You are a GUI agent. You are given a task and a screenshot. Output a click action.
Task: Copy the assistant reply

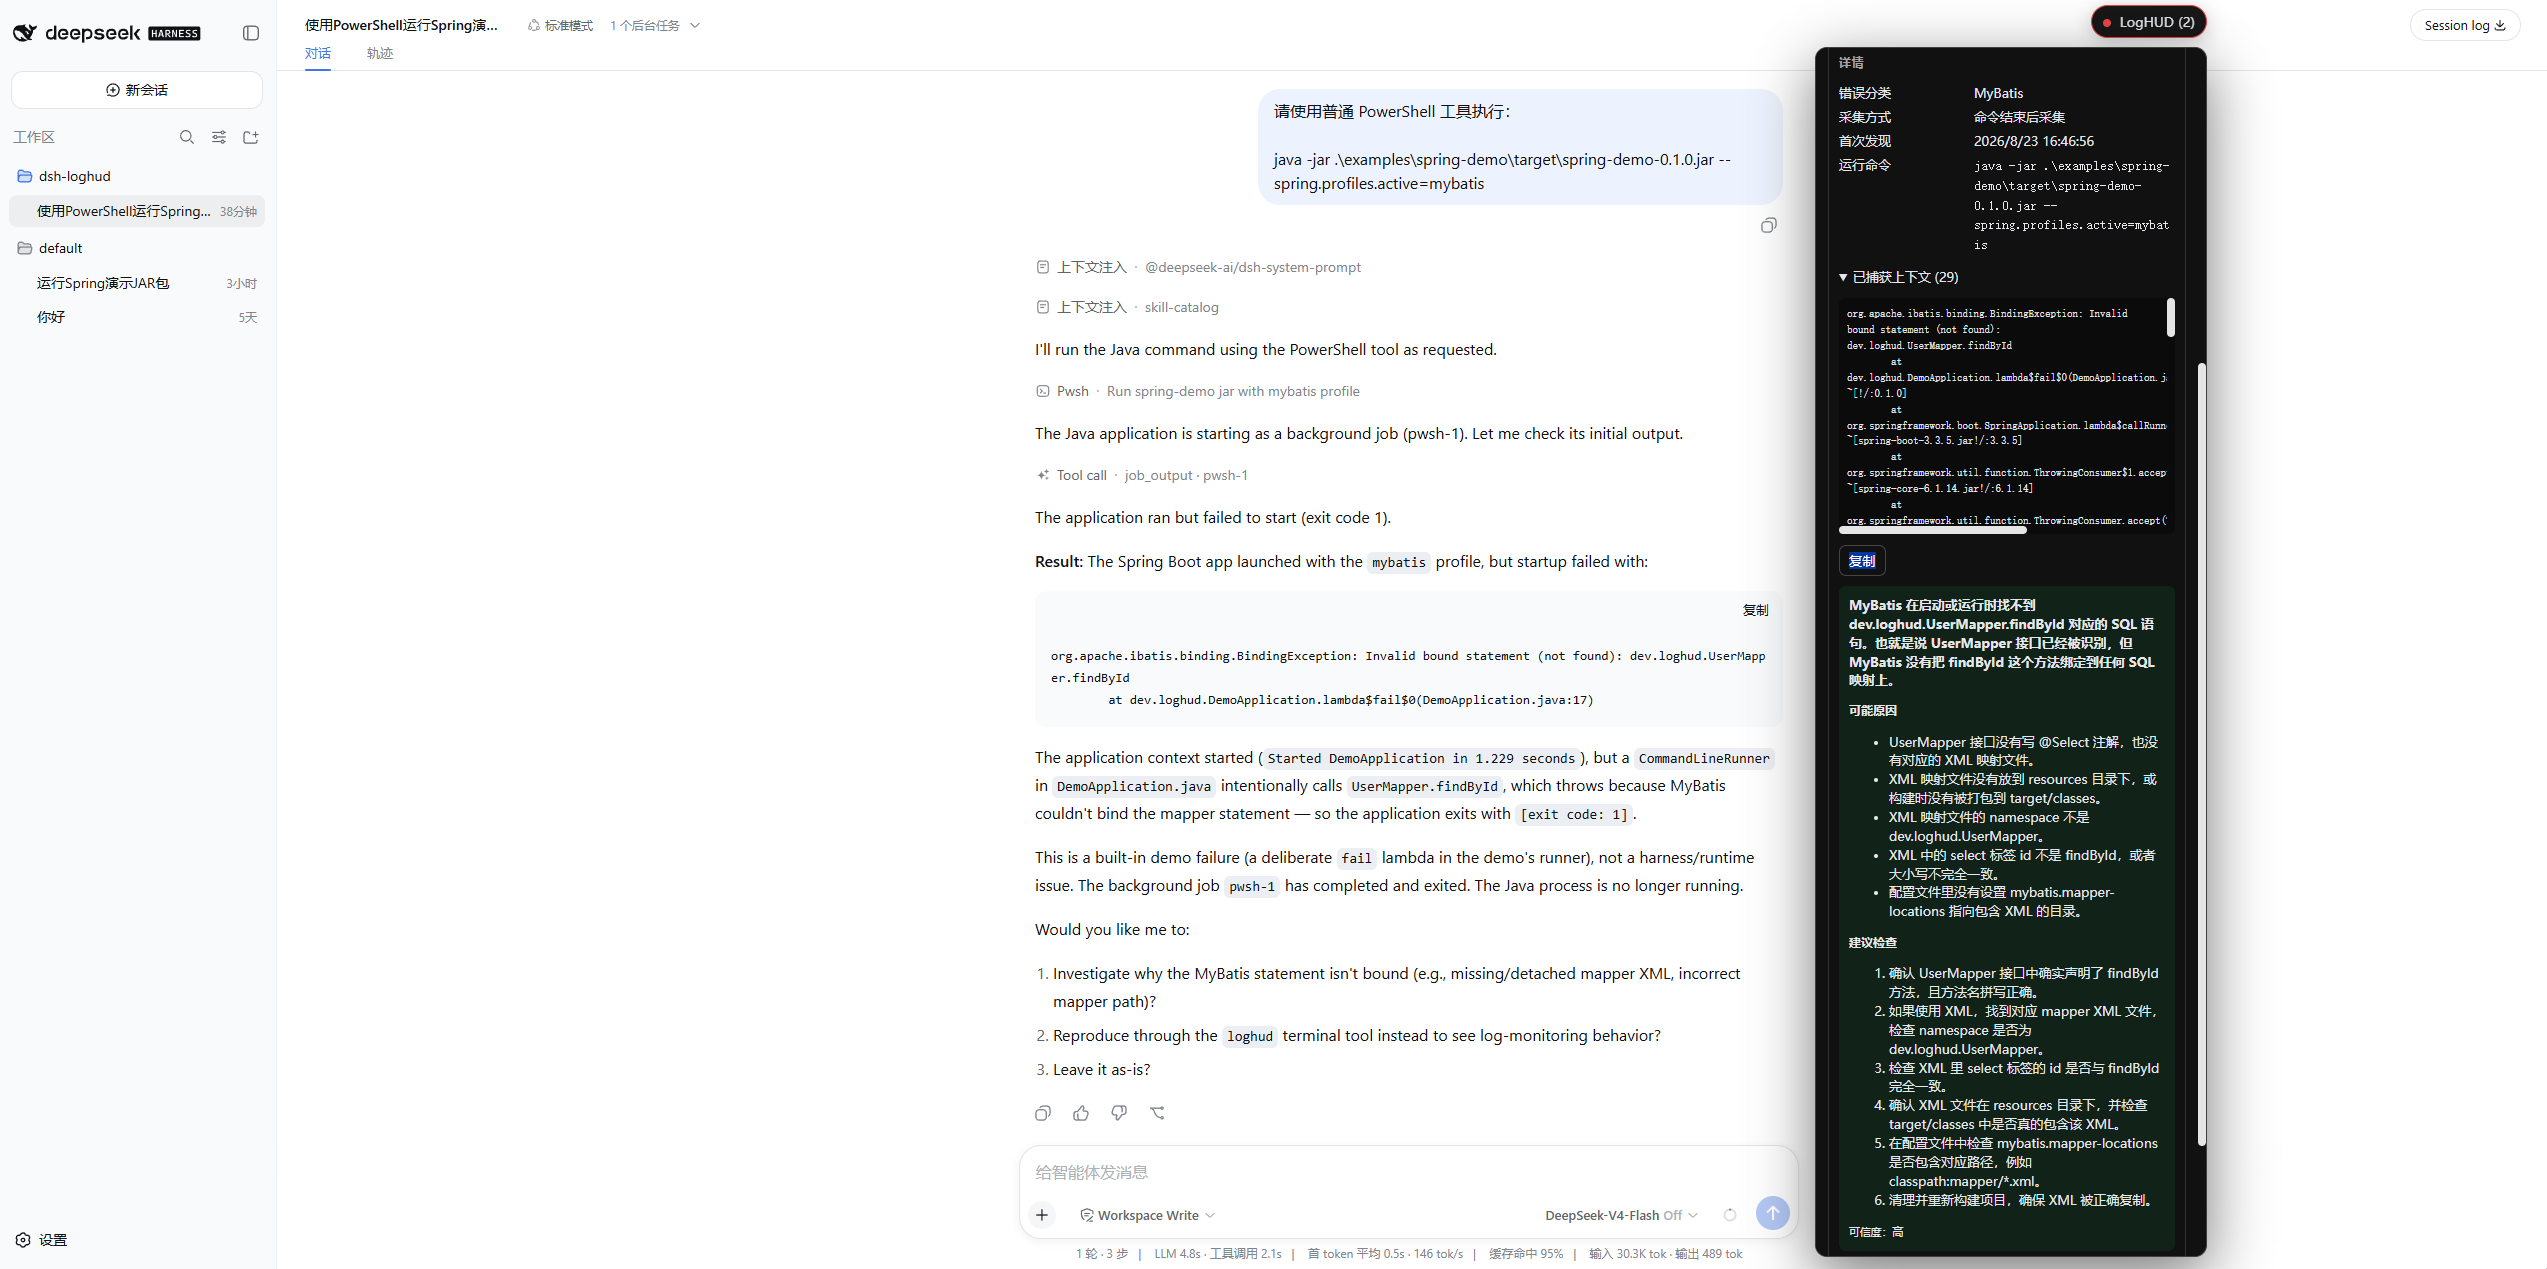pyautogui.click(x=1043, y=1113)
